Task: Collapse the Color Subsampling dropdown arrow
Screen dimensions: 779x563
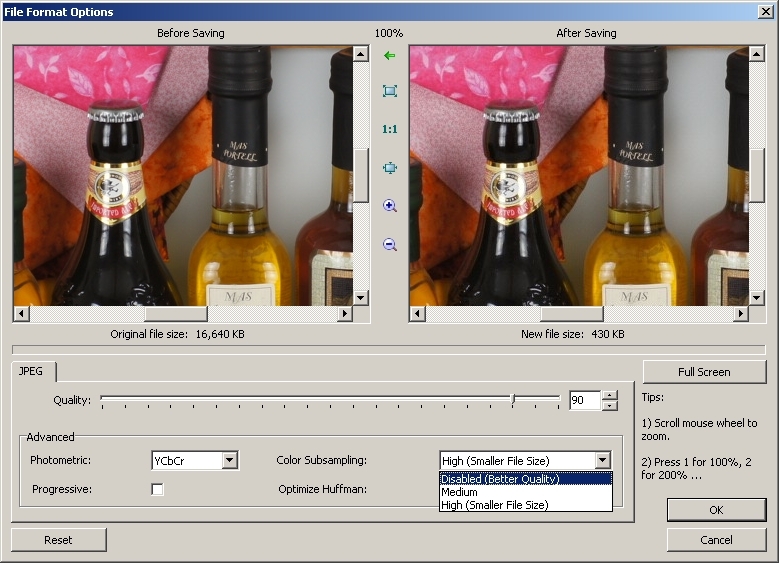Action: pyautogui.click(x=602, y=460)
